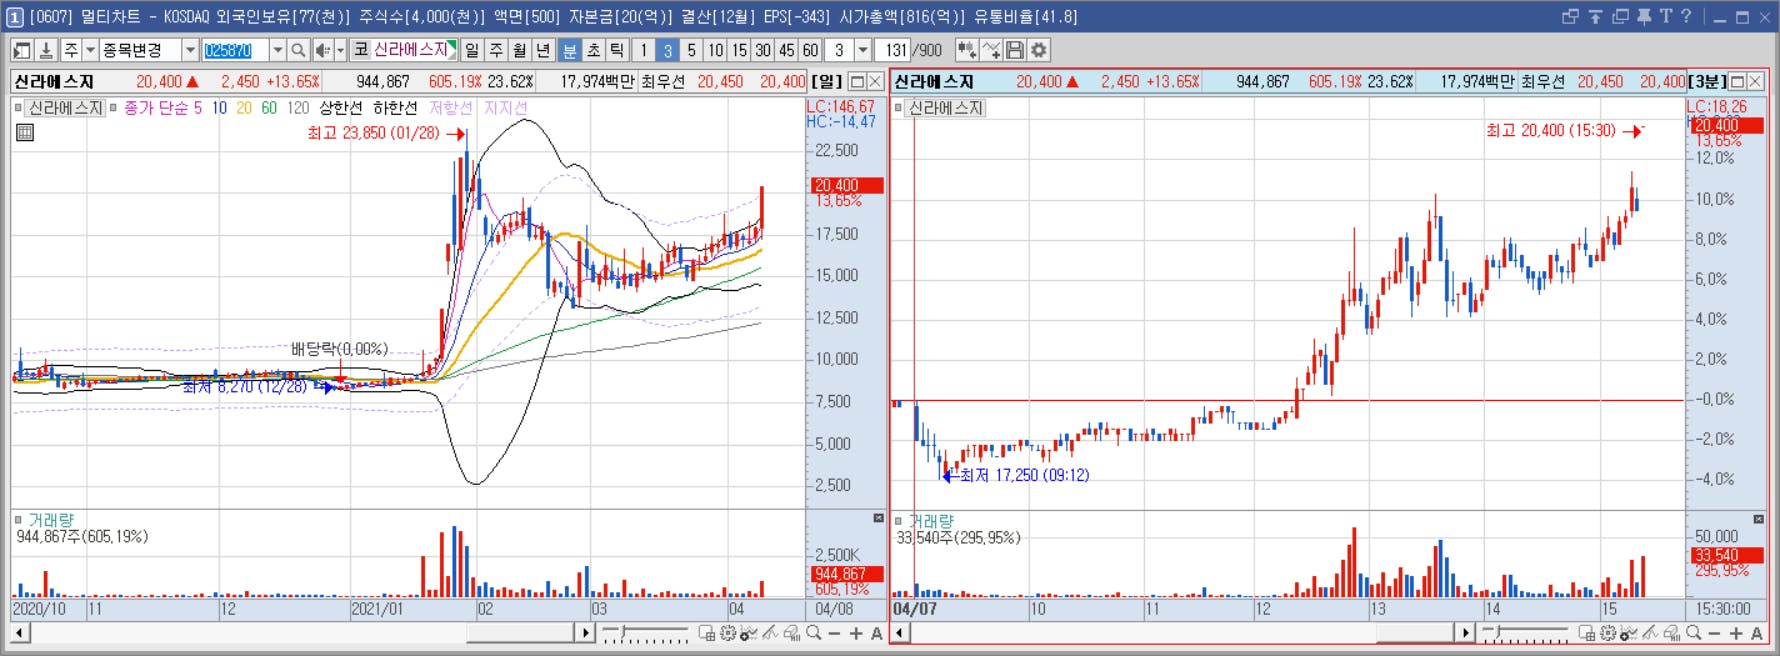Click the daily chart horizontal scrollbar thumb
The width and height of the screenshot is (1780, 656).
click(520, 633)
